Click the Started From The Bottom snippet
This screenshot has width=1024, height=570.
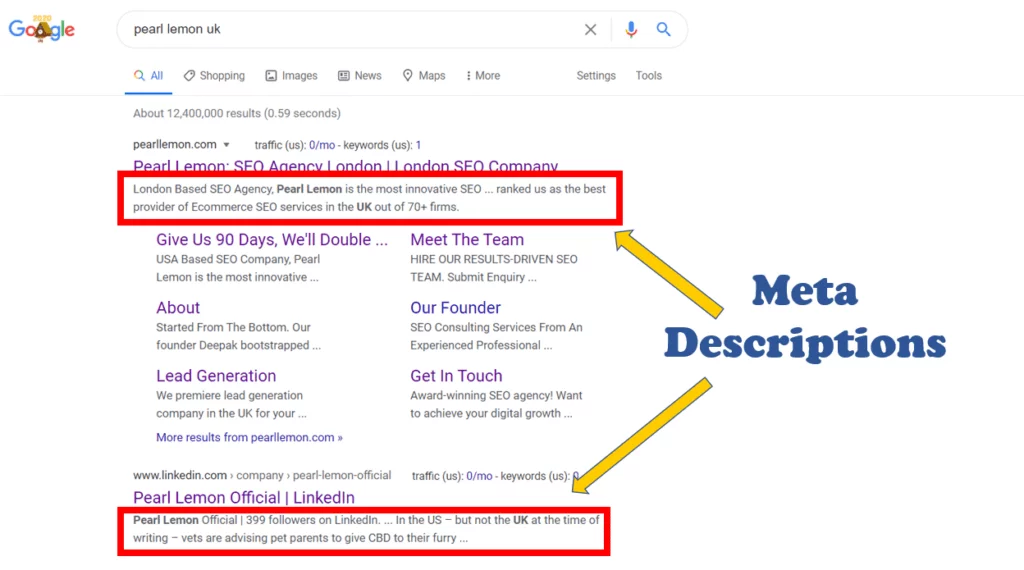tap(238, 336)
